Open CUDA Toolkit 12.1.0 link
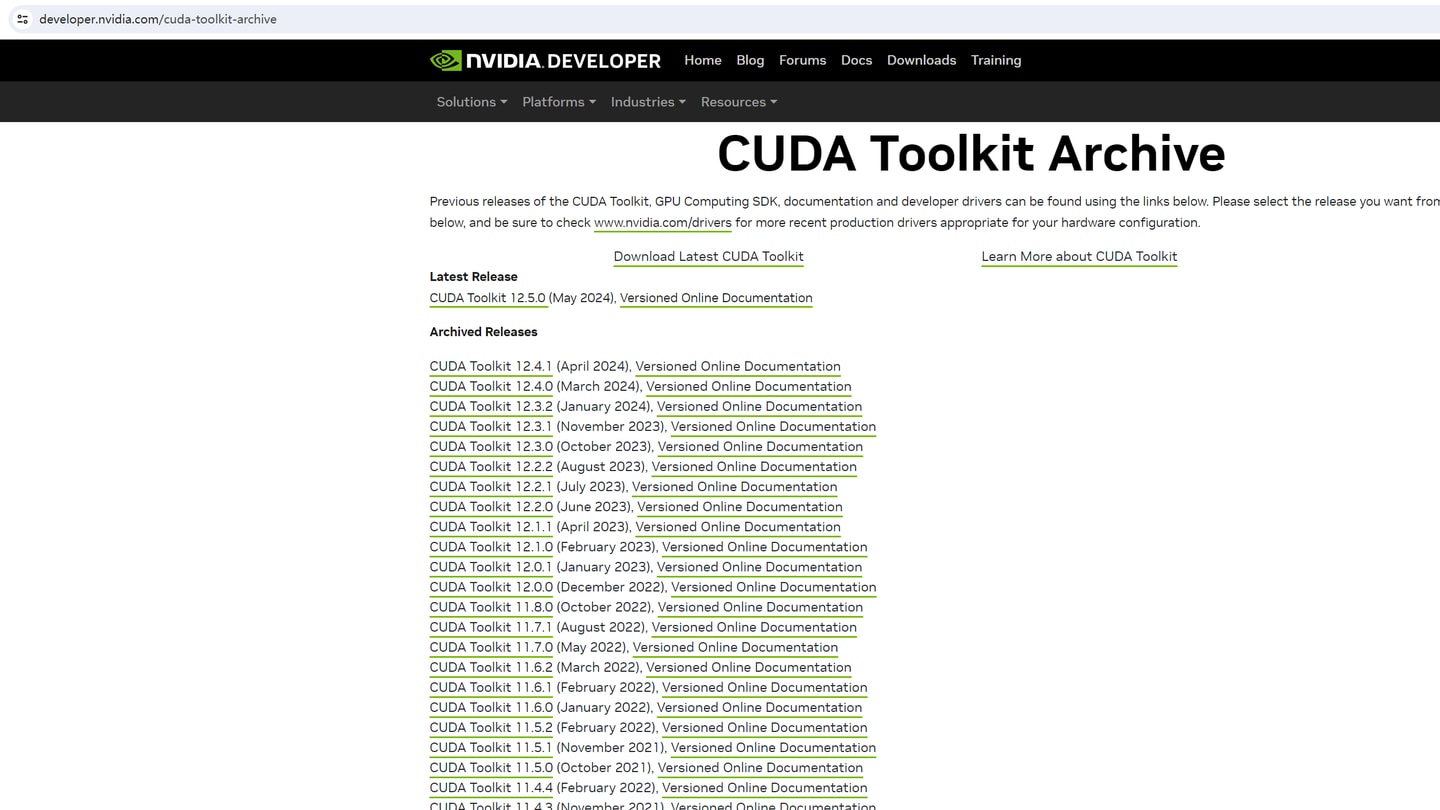 coord(491,546)
